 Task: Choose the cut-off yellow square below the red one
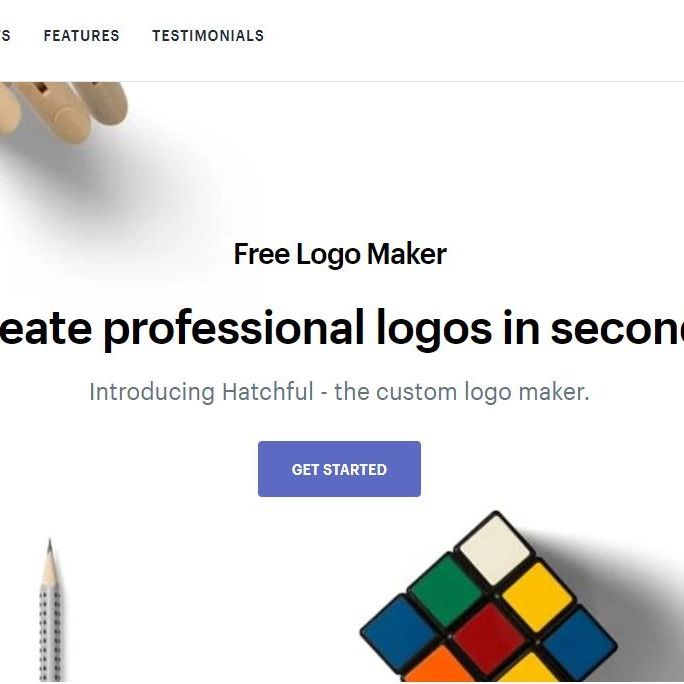[530, 671]
